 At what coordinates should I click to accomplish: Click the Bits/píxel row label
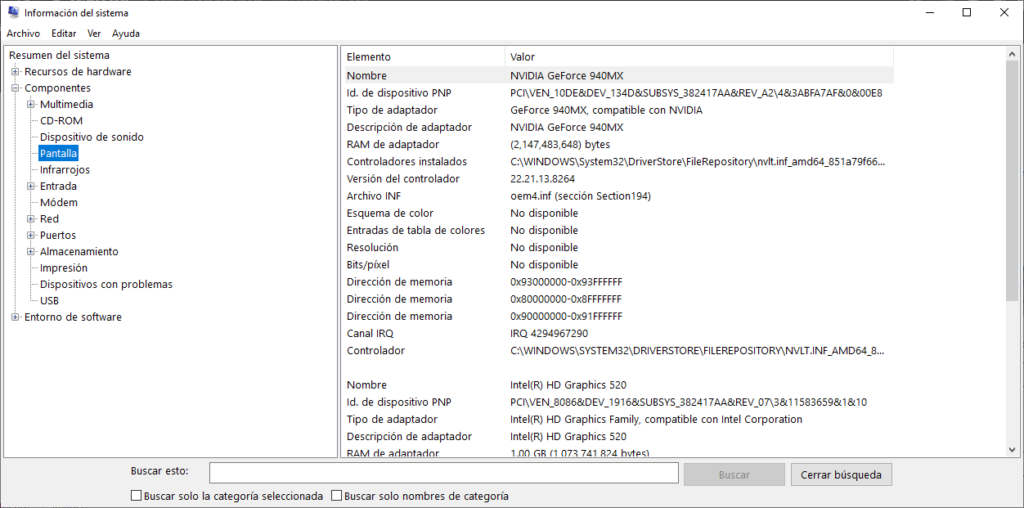pyautogui.click(x=370, y=264)
